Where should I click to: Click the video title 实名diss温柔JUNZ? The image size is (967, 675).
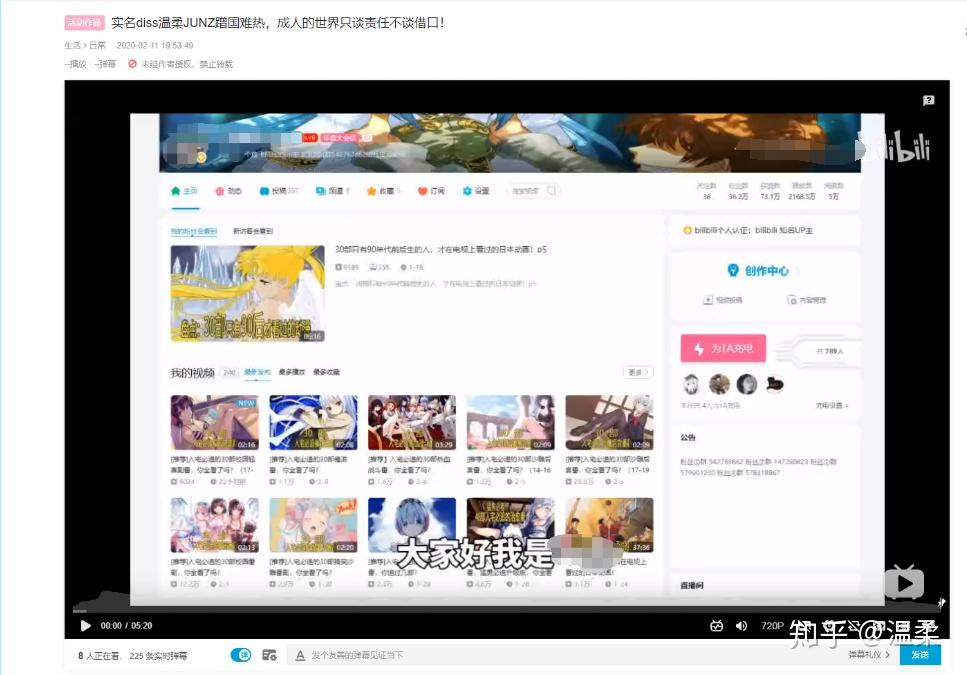click(x=278, y=23)
